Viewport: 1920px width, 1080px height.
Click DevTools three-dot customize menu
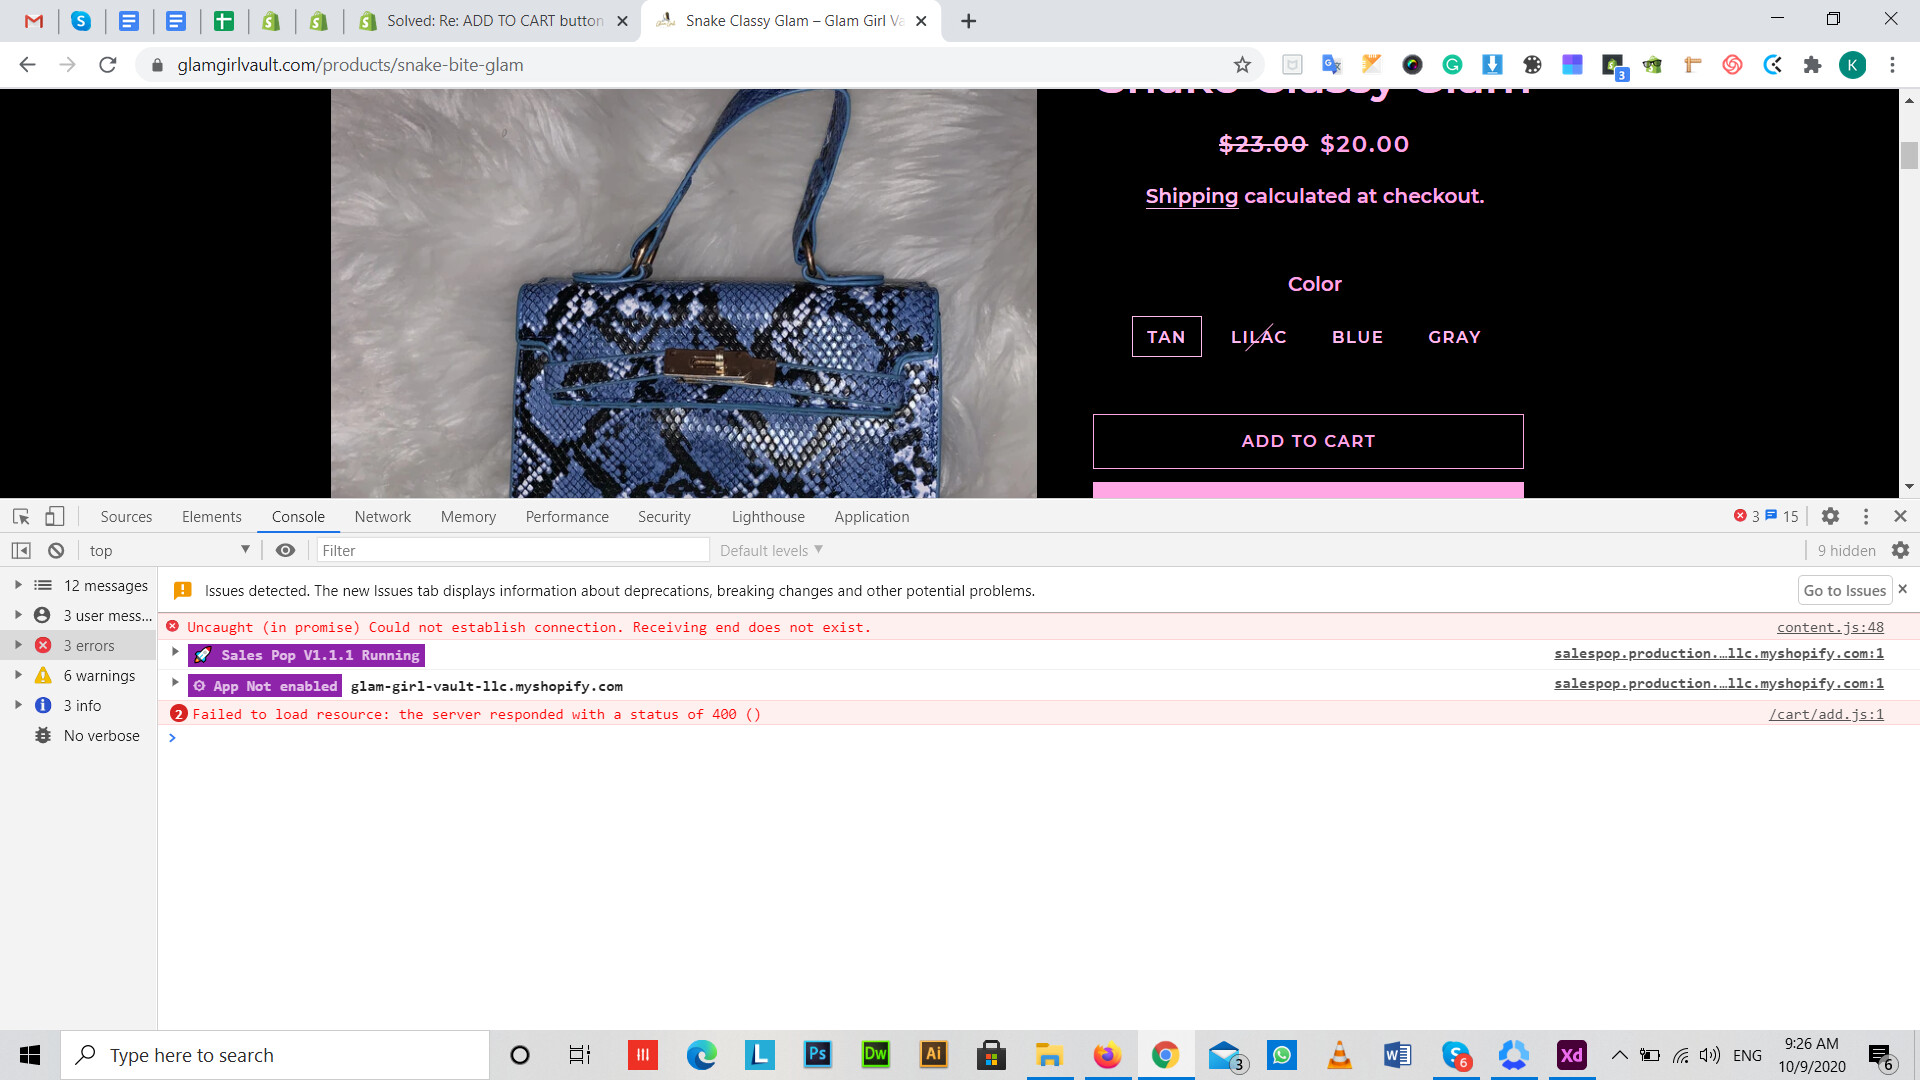point(1865,517)
